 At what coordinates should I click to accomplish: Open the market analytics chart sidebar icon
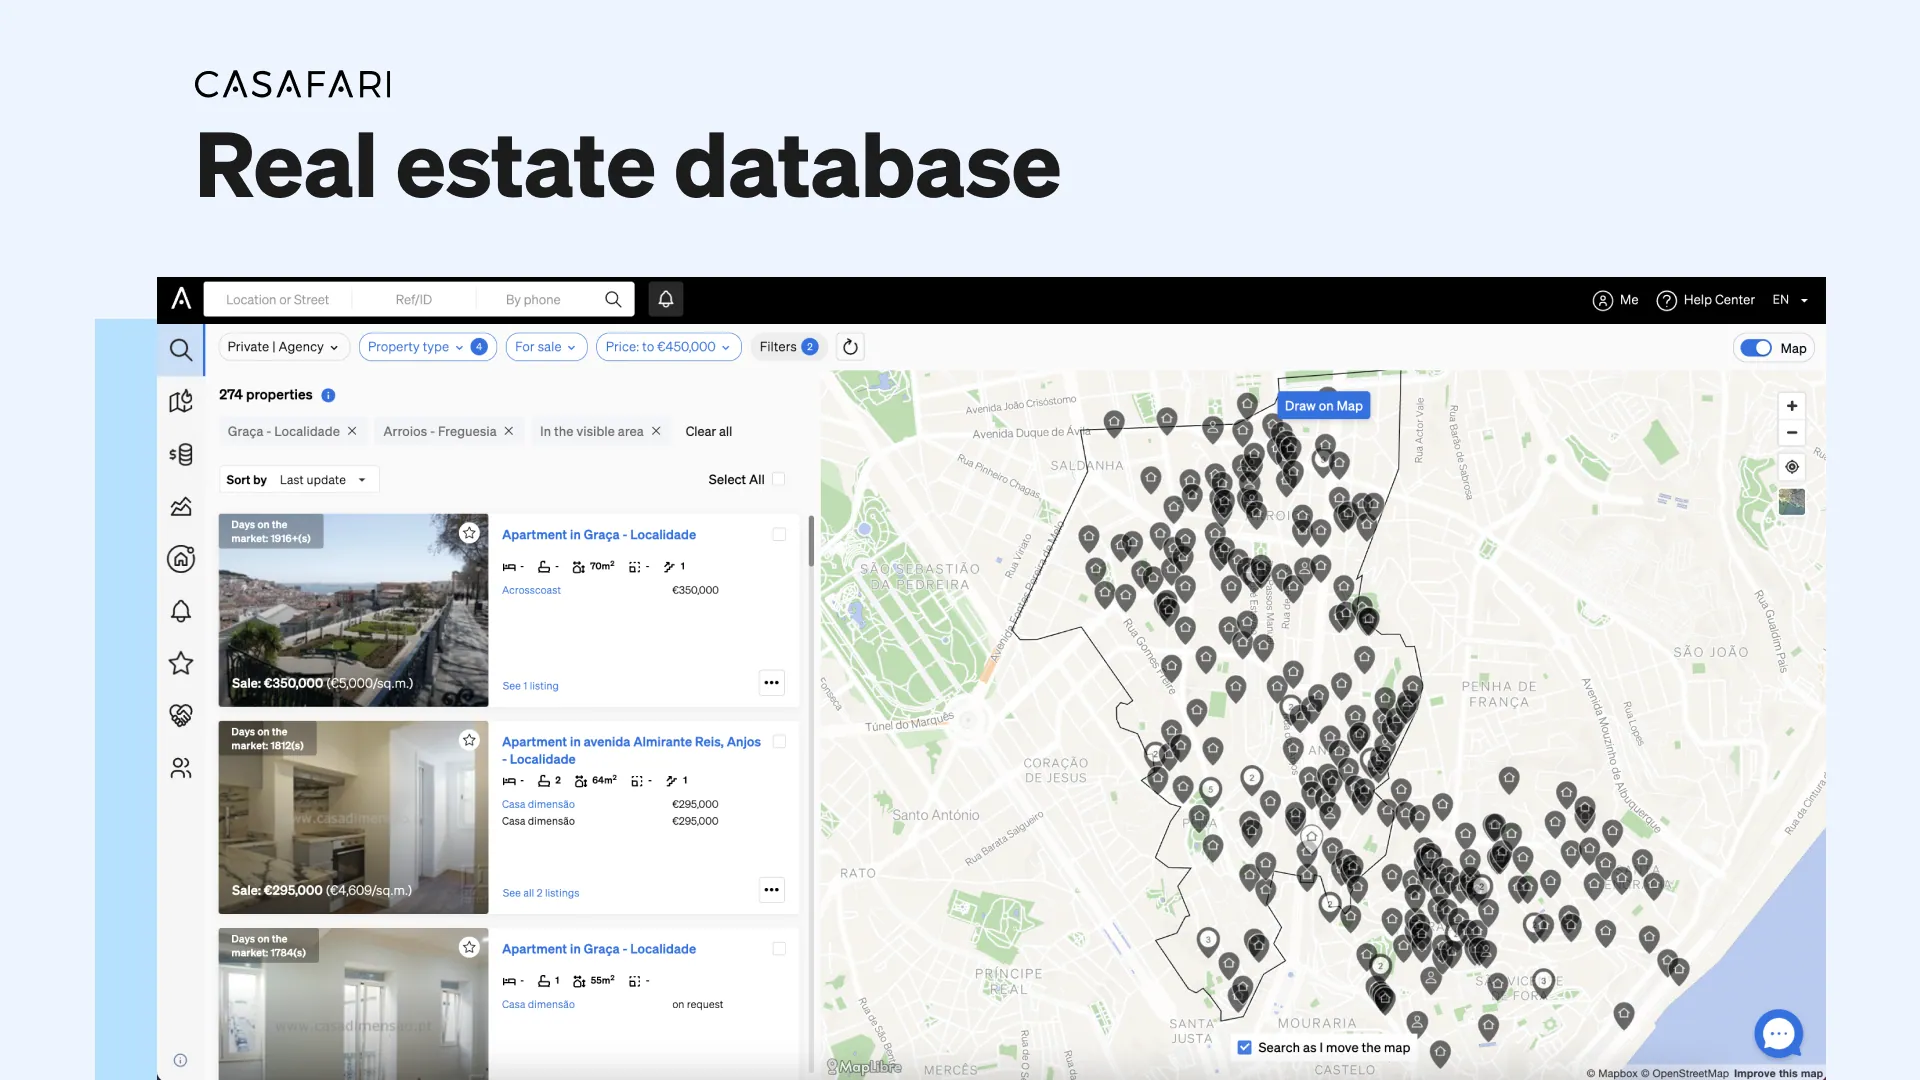point(181,507)
